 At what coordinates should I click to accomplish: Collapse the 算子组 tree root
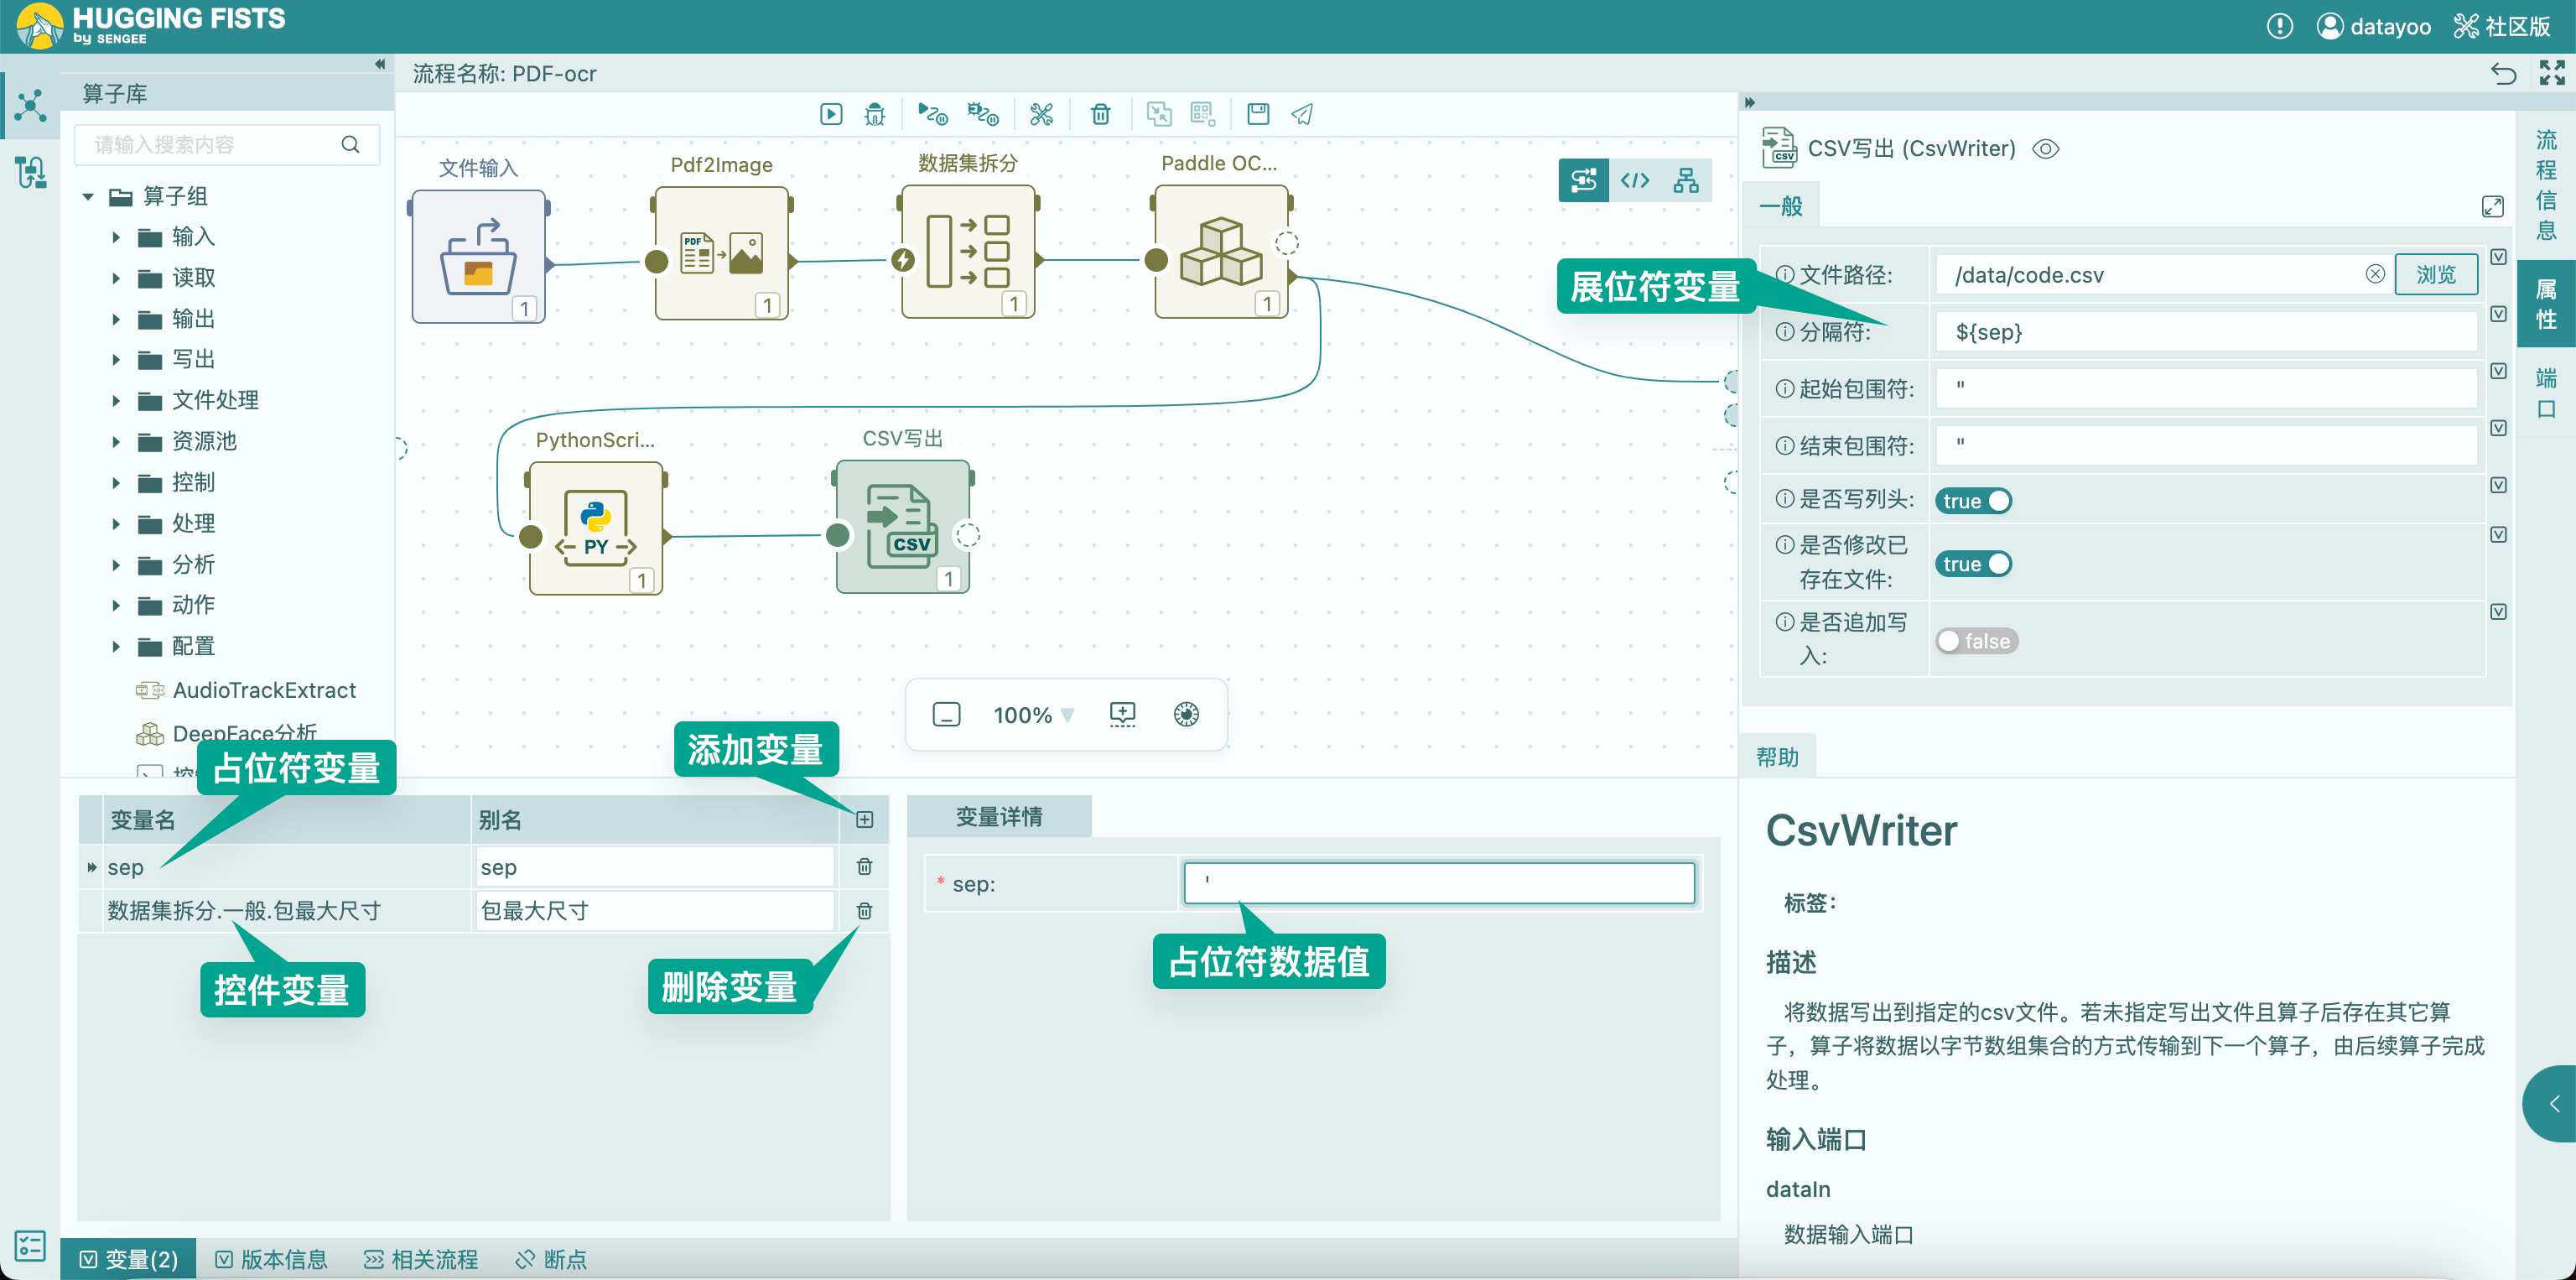coord(88,196)
